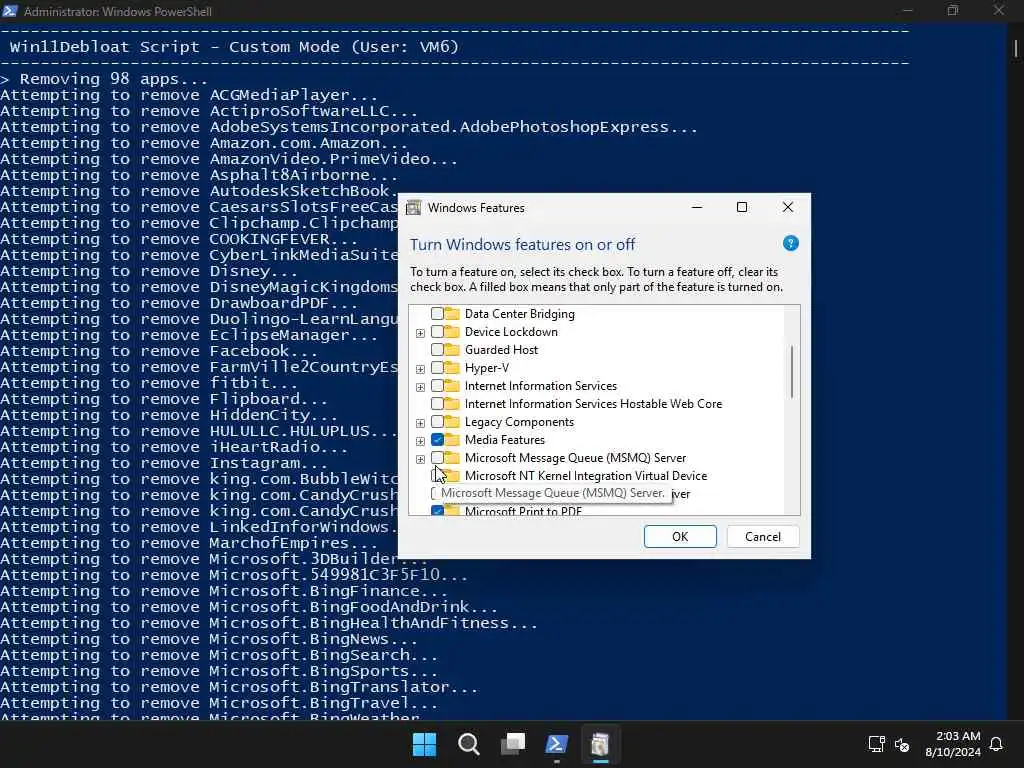Screen dimensions: 1024x768
Task: Click the Hyper-V folder icon
Action: pos(452,368)
